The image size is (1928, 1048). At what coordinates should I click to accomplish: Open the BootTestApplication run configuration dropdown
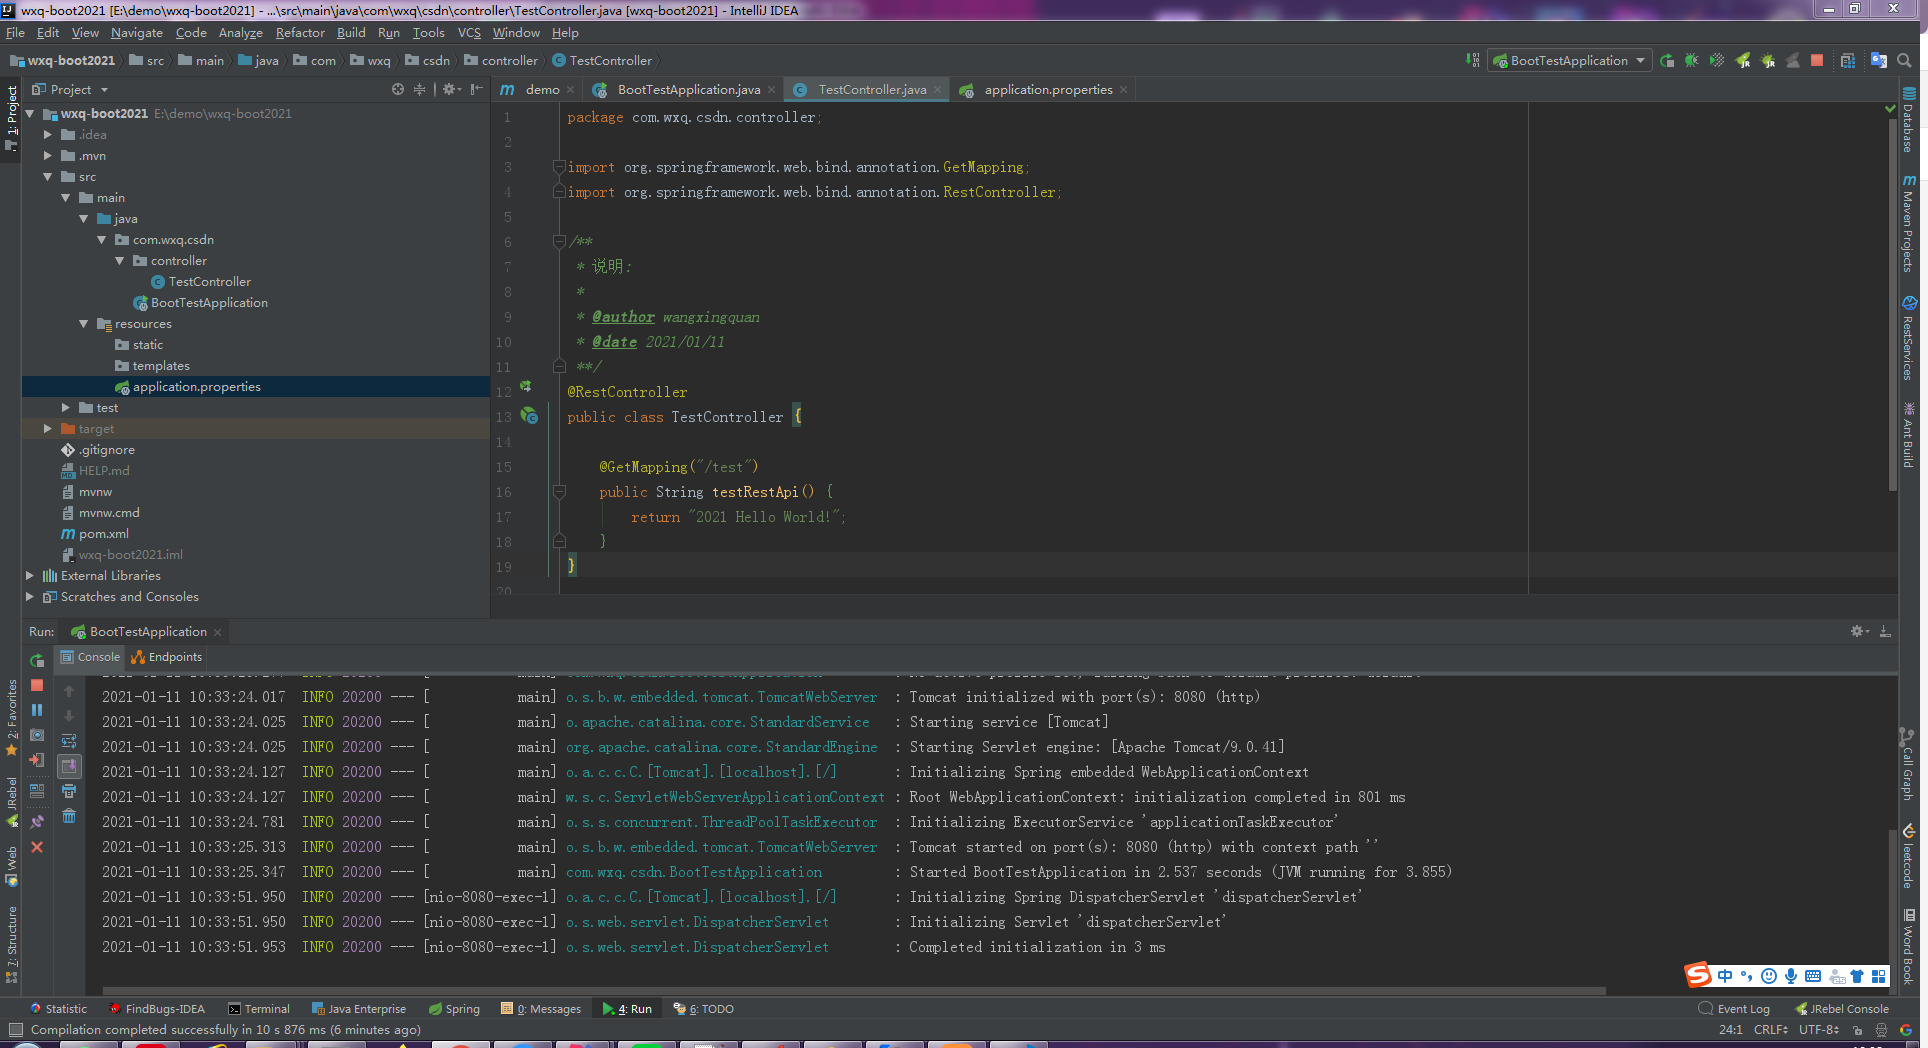pyautogui.click(x=1640, y=60)
